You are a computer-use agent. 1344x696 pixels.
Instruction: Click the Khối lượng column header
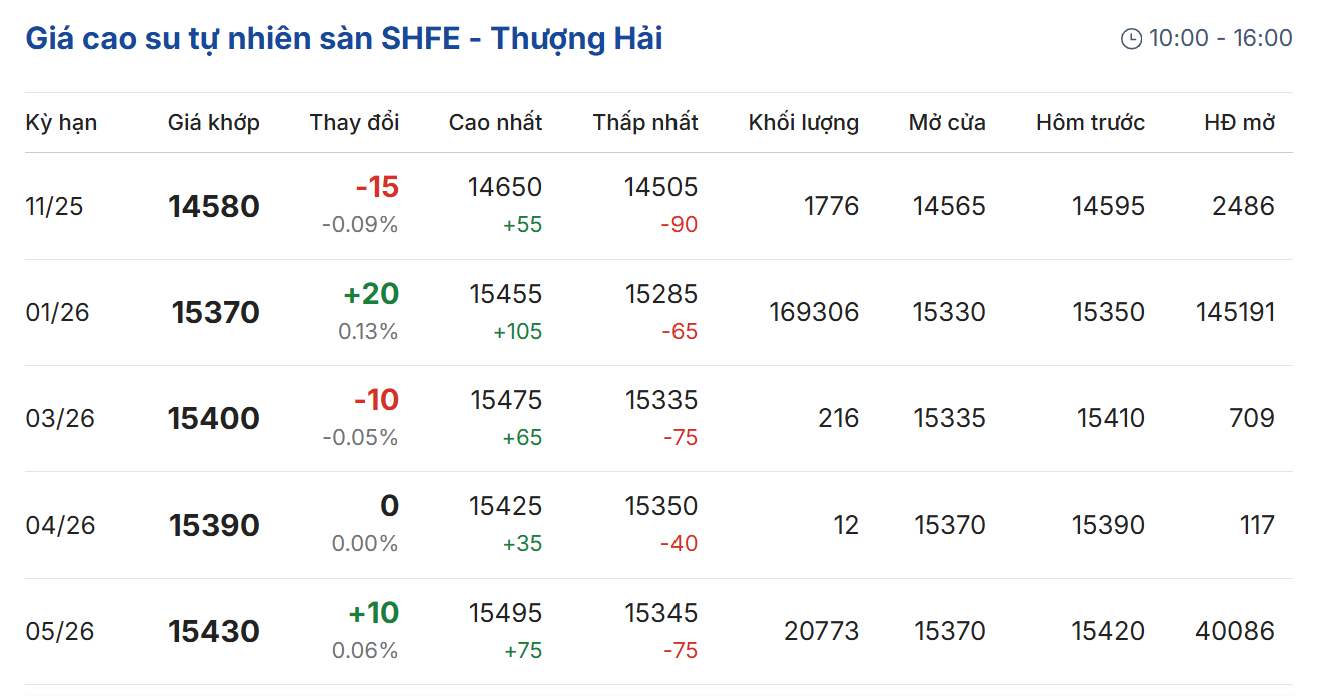point(803,122)
